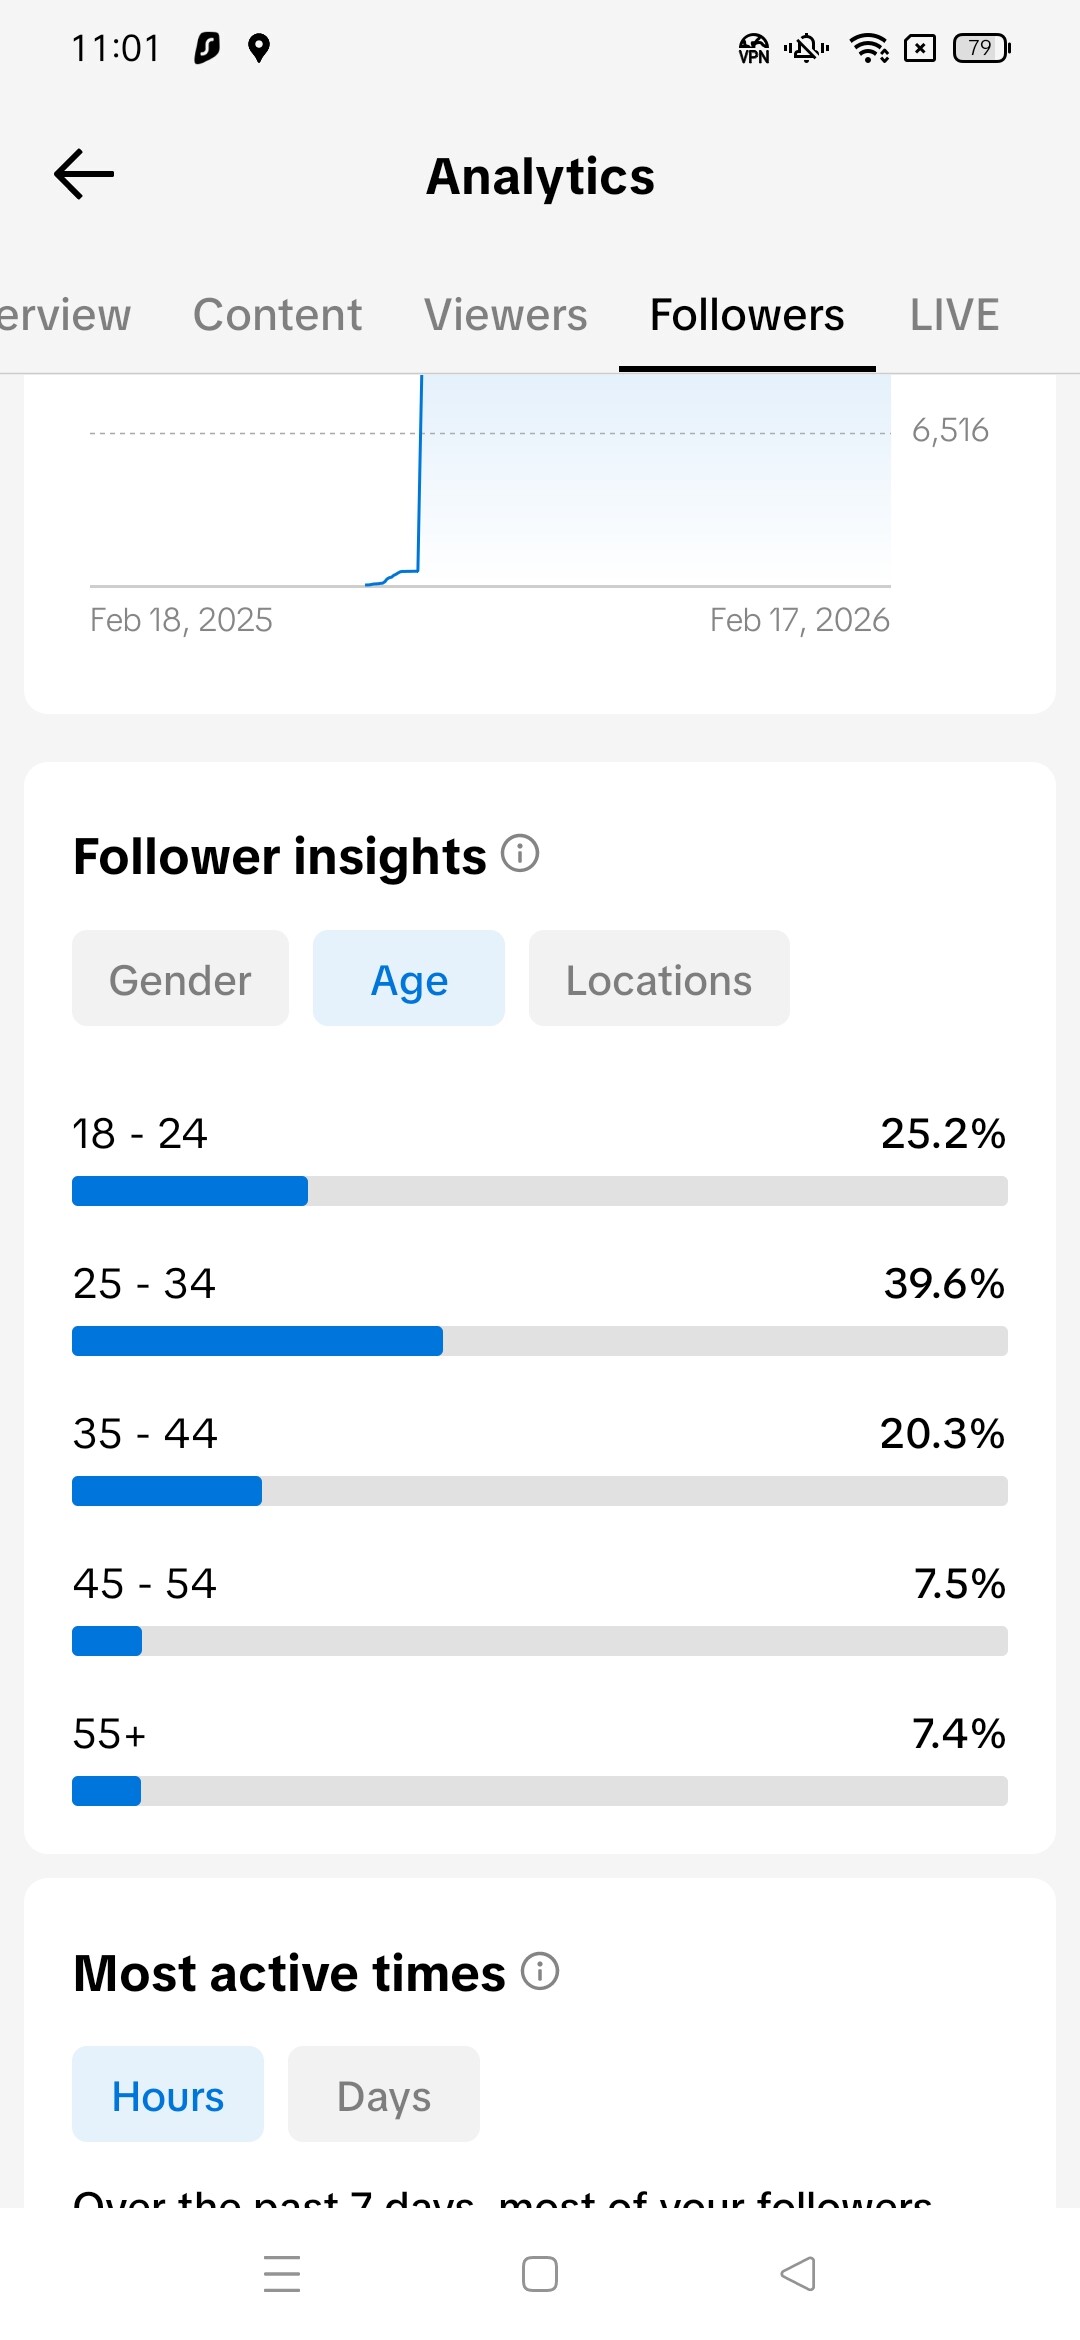Select the Gender insights filter
This screenshot has width=1080, height=2340.
[180, 979]
